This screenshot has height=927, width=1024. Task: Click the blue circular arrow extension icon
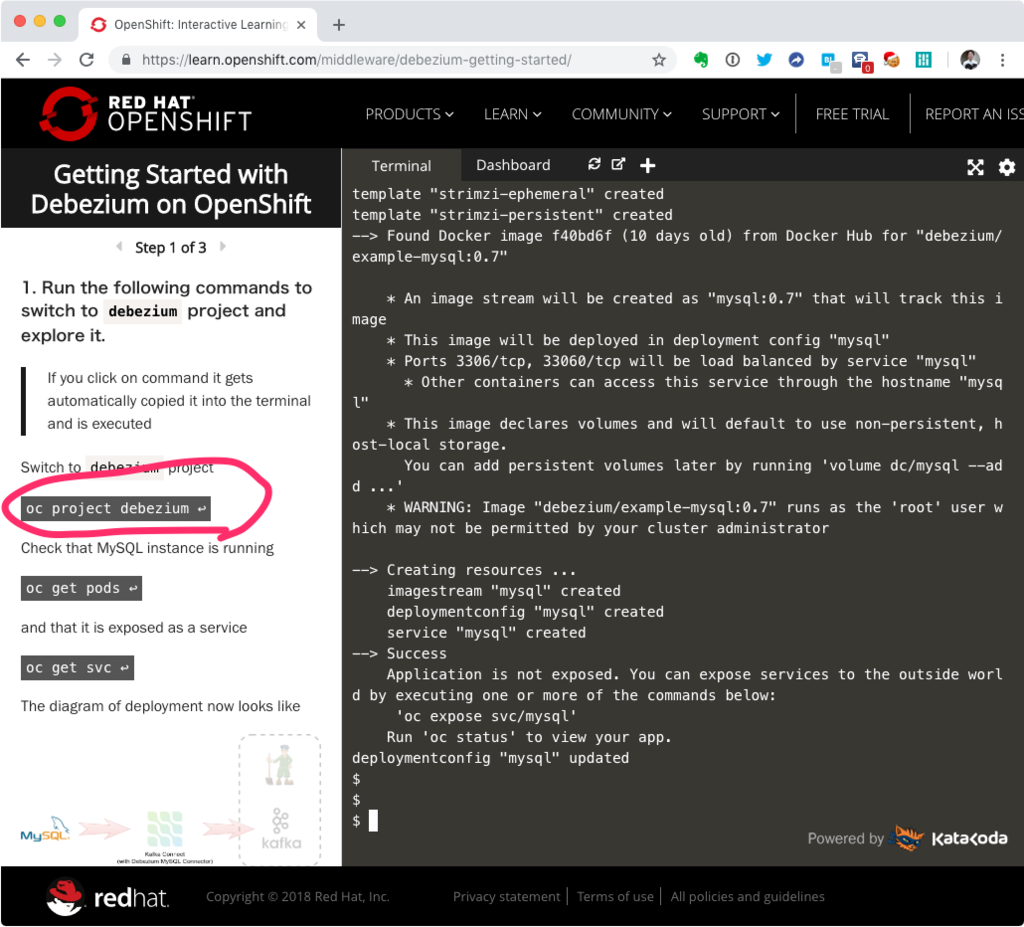point(796,60)
